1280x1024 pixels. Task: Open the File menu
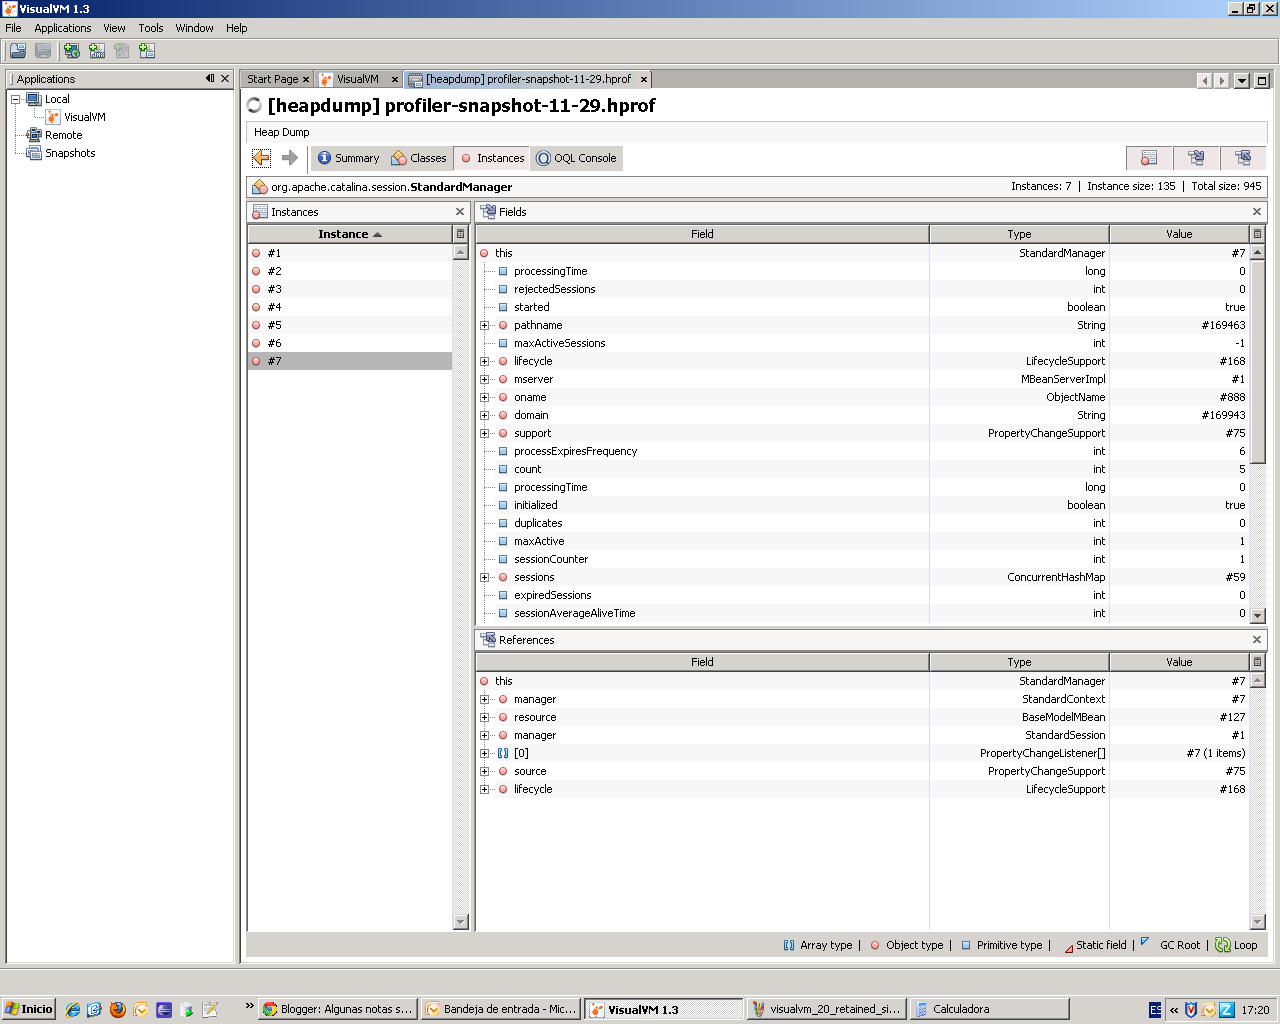[x=13, y=28]
